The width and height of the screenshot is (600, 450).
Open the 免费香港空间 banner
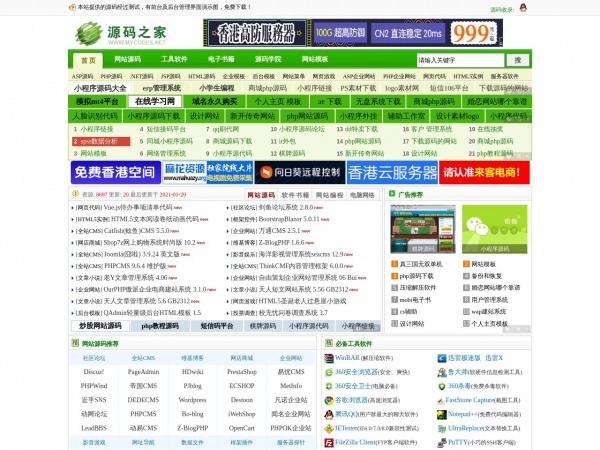pyautogui.click(x=115, y=172)
